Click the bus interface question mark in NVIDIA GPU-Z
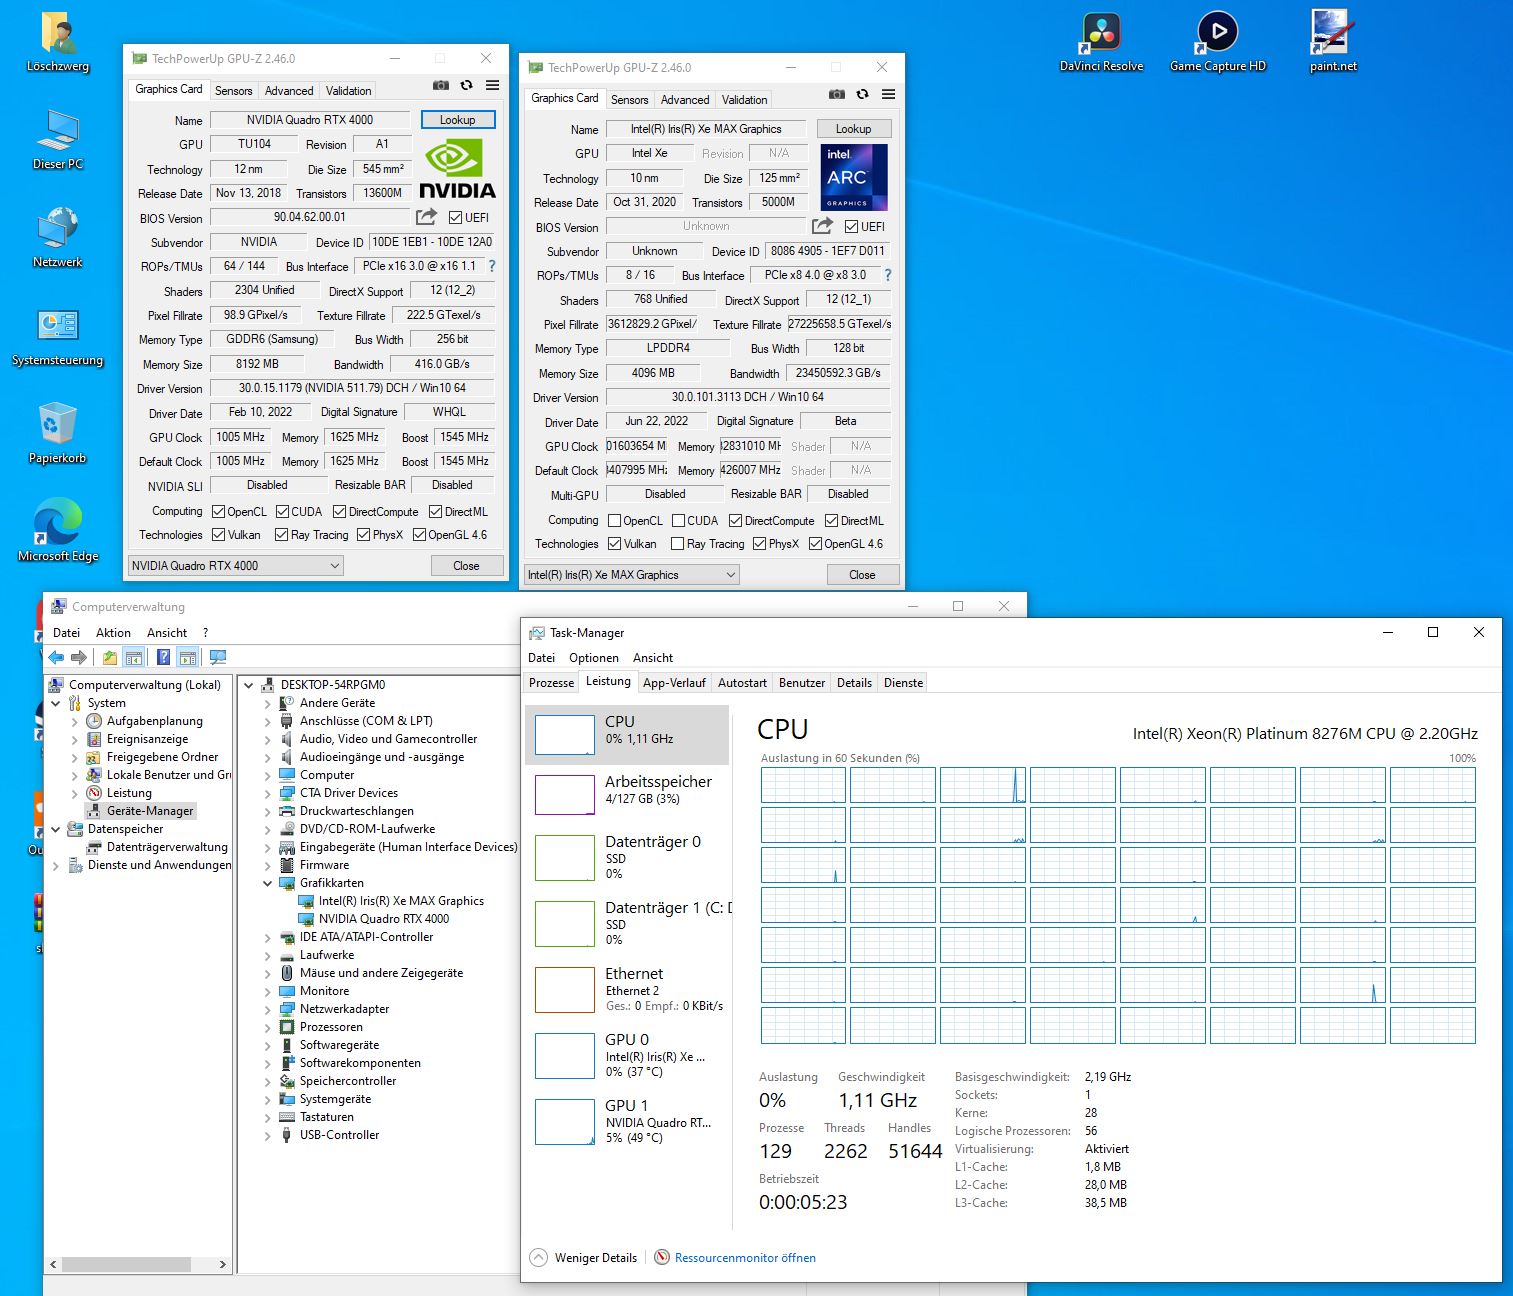Viewport: 1513px width, 1296px height. tap(492, 266)
